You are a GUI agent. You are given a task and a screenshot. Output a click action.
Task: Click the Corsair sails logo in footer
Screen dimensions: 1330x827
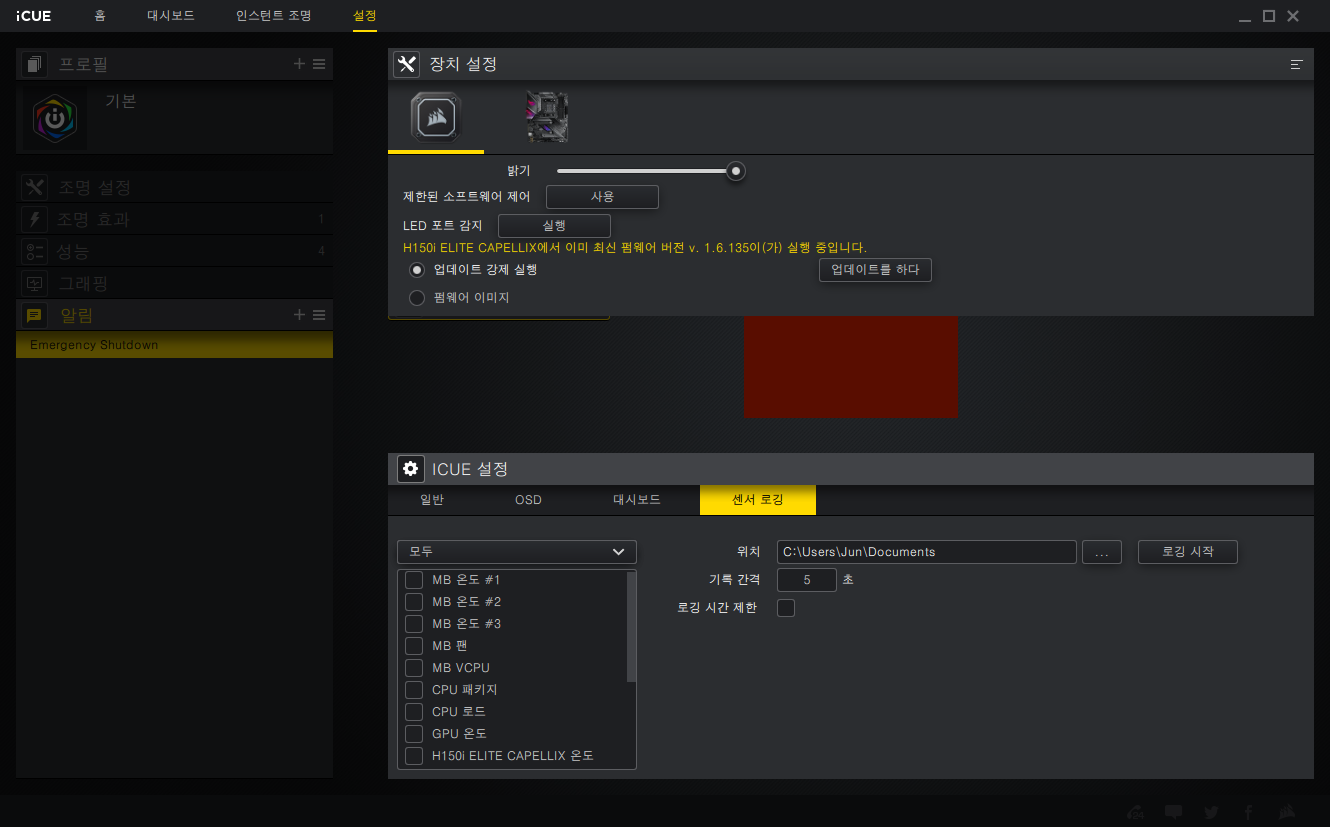[1288, 812]
